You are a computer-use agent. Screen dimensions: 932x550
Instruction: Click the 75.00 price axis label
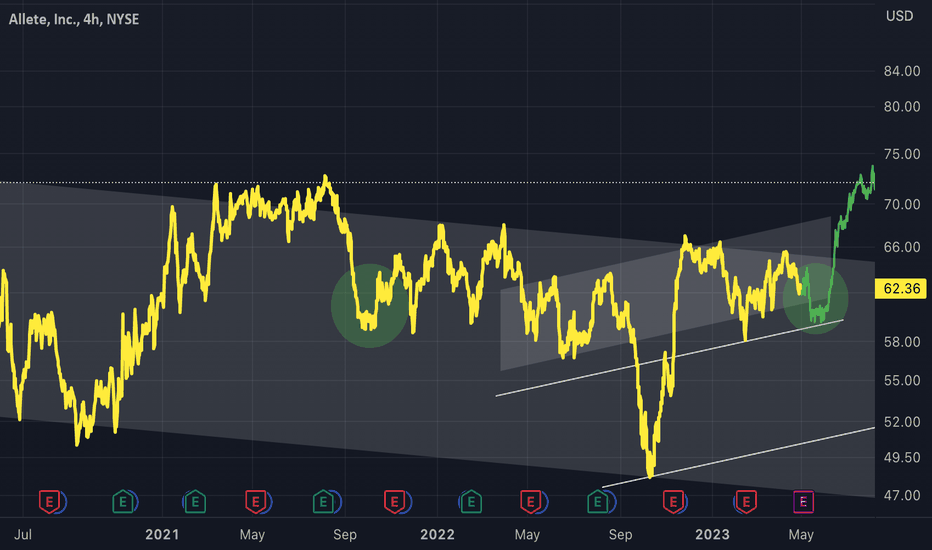point(902,154)
